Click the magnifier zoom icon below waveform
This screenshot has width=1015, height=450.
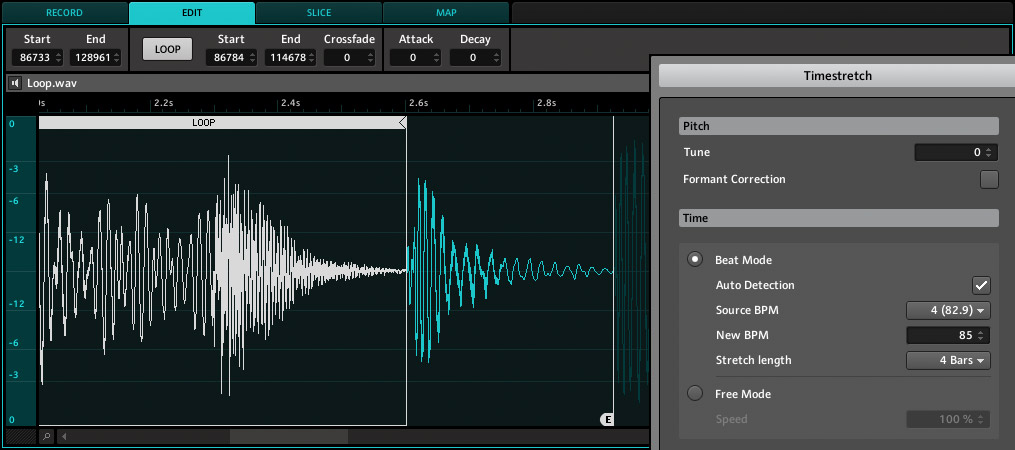[x=47, y=436]
